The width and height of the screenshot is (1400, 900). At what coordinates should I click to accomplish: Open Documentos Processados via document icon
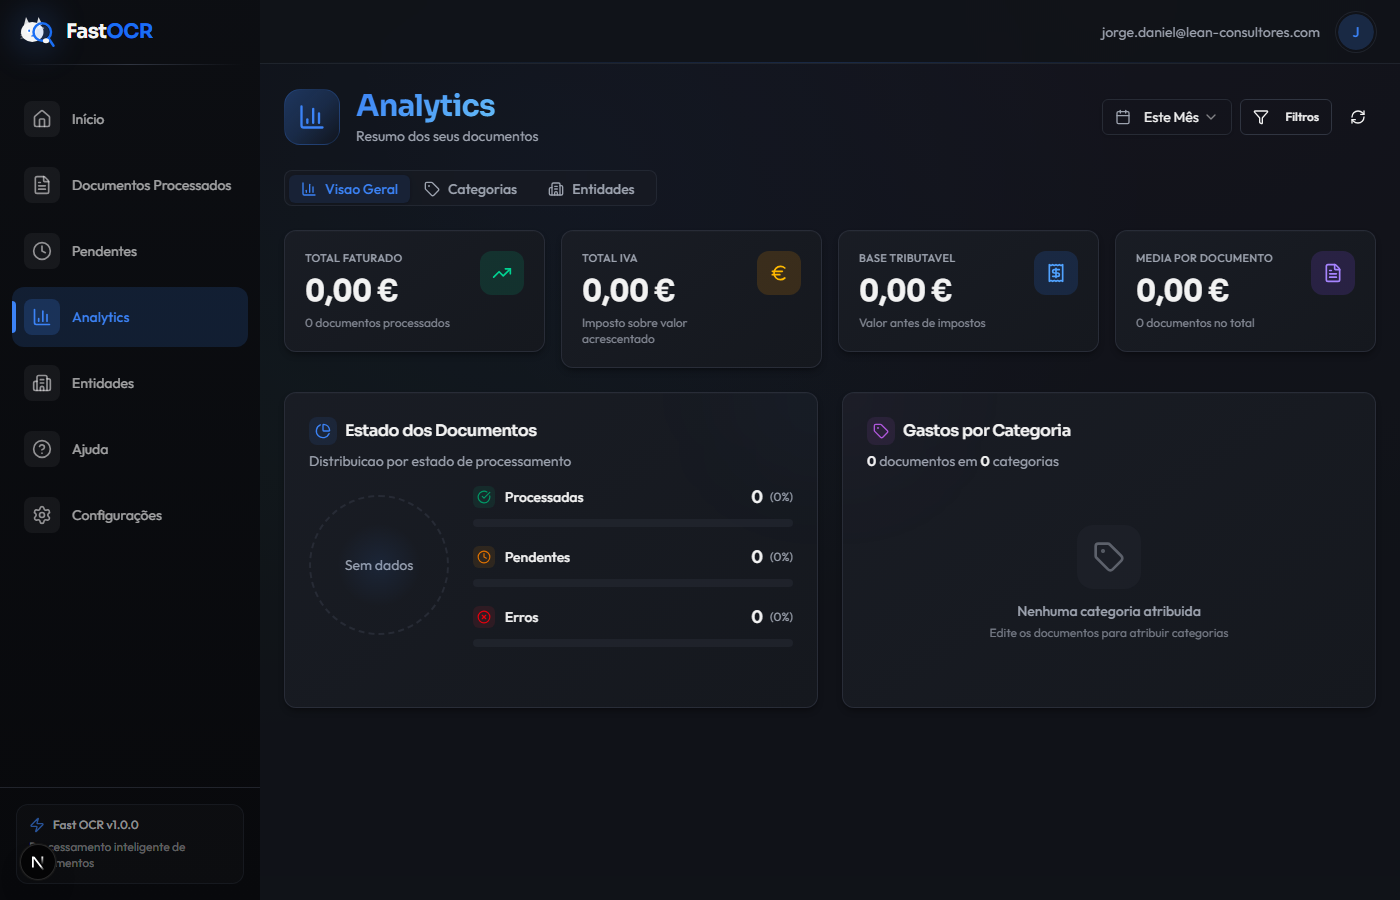[41, 184]
